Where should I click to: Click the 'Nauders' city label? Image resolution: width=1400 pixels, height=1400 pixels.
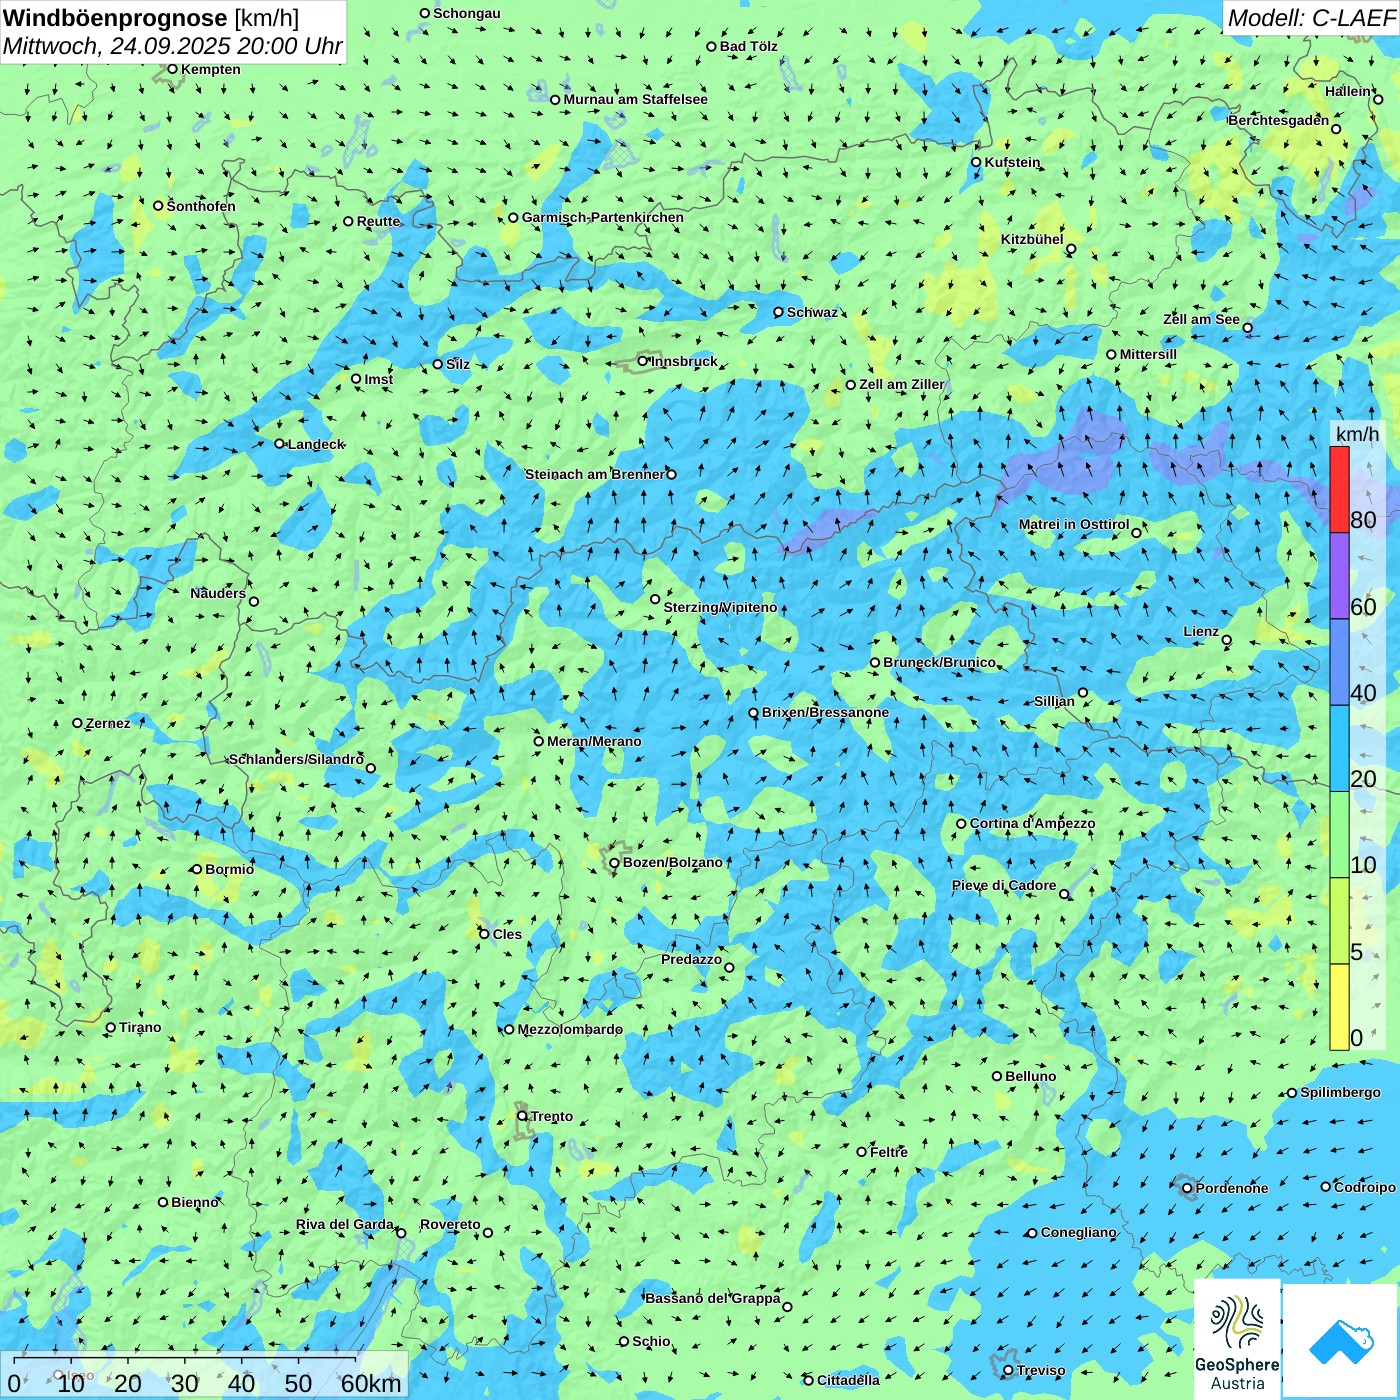[217, 593]
